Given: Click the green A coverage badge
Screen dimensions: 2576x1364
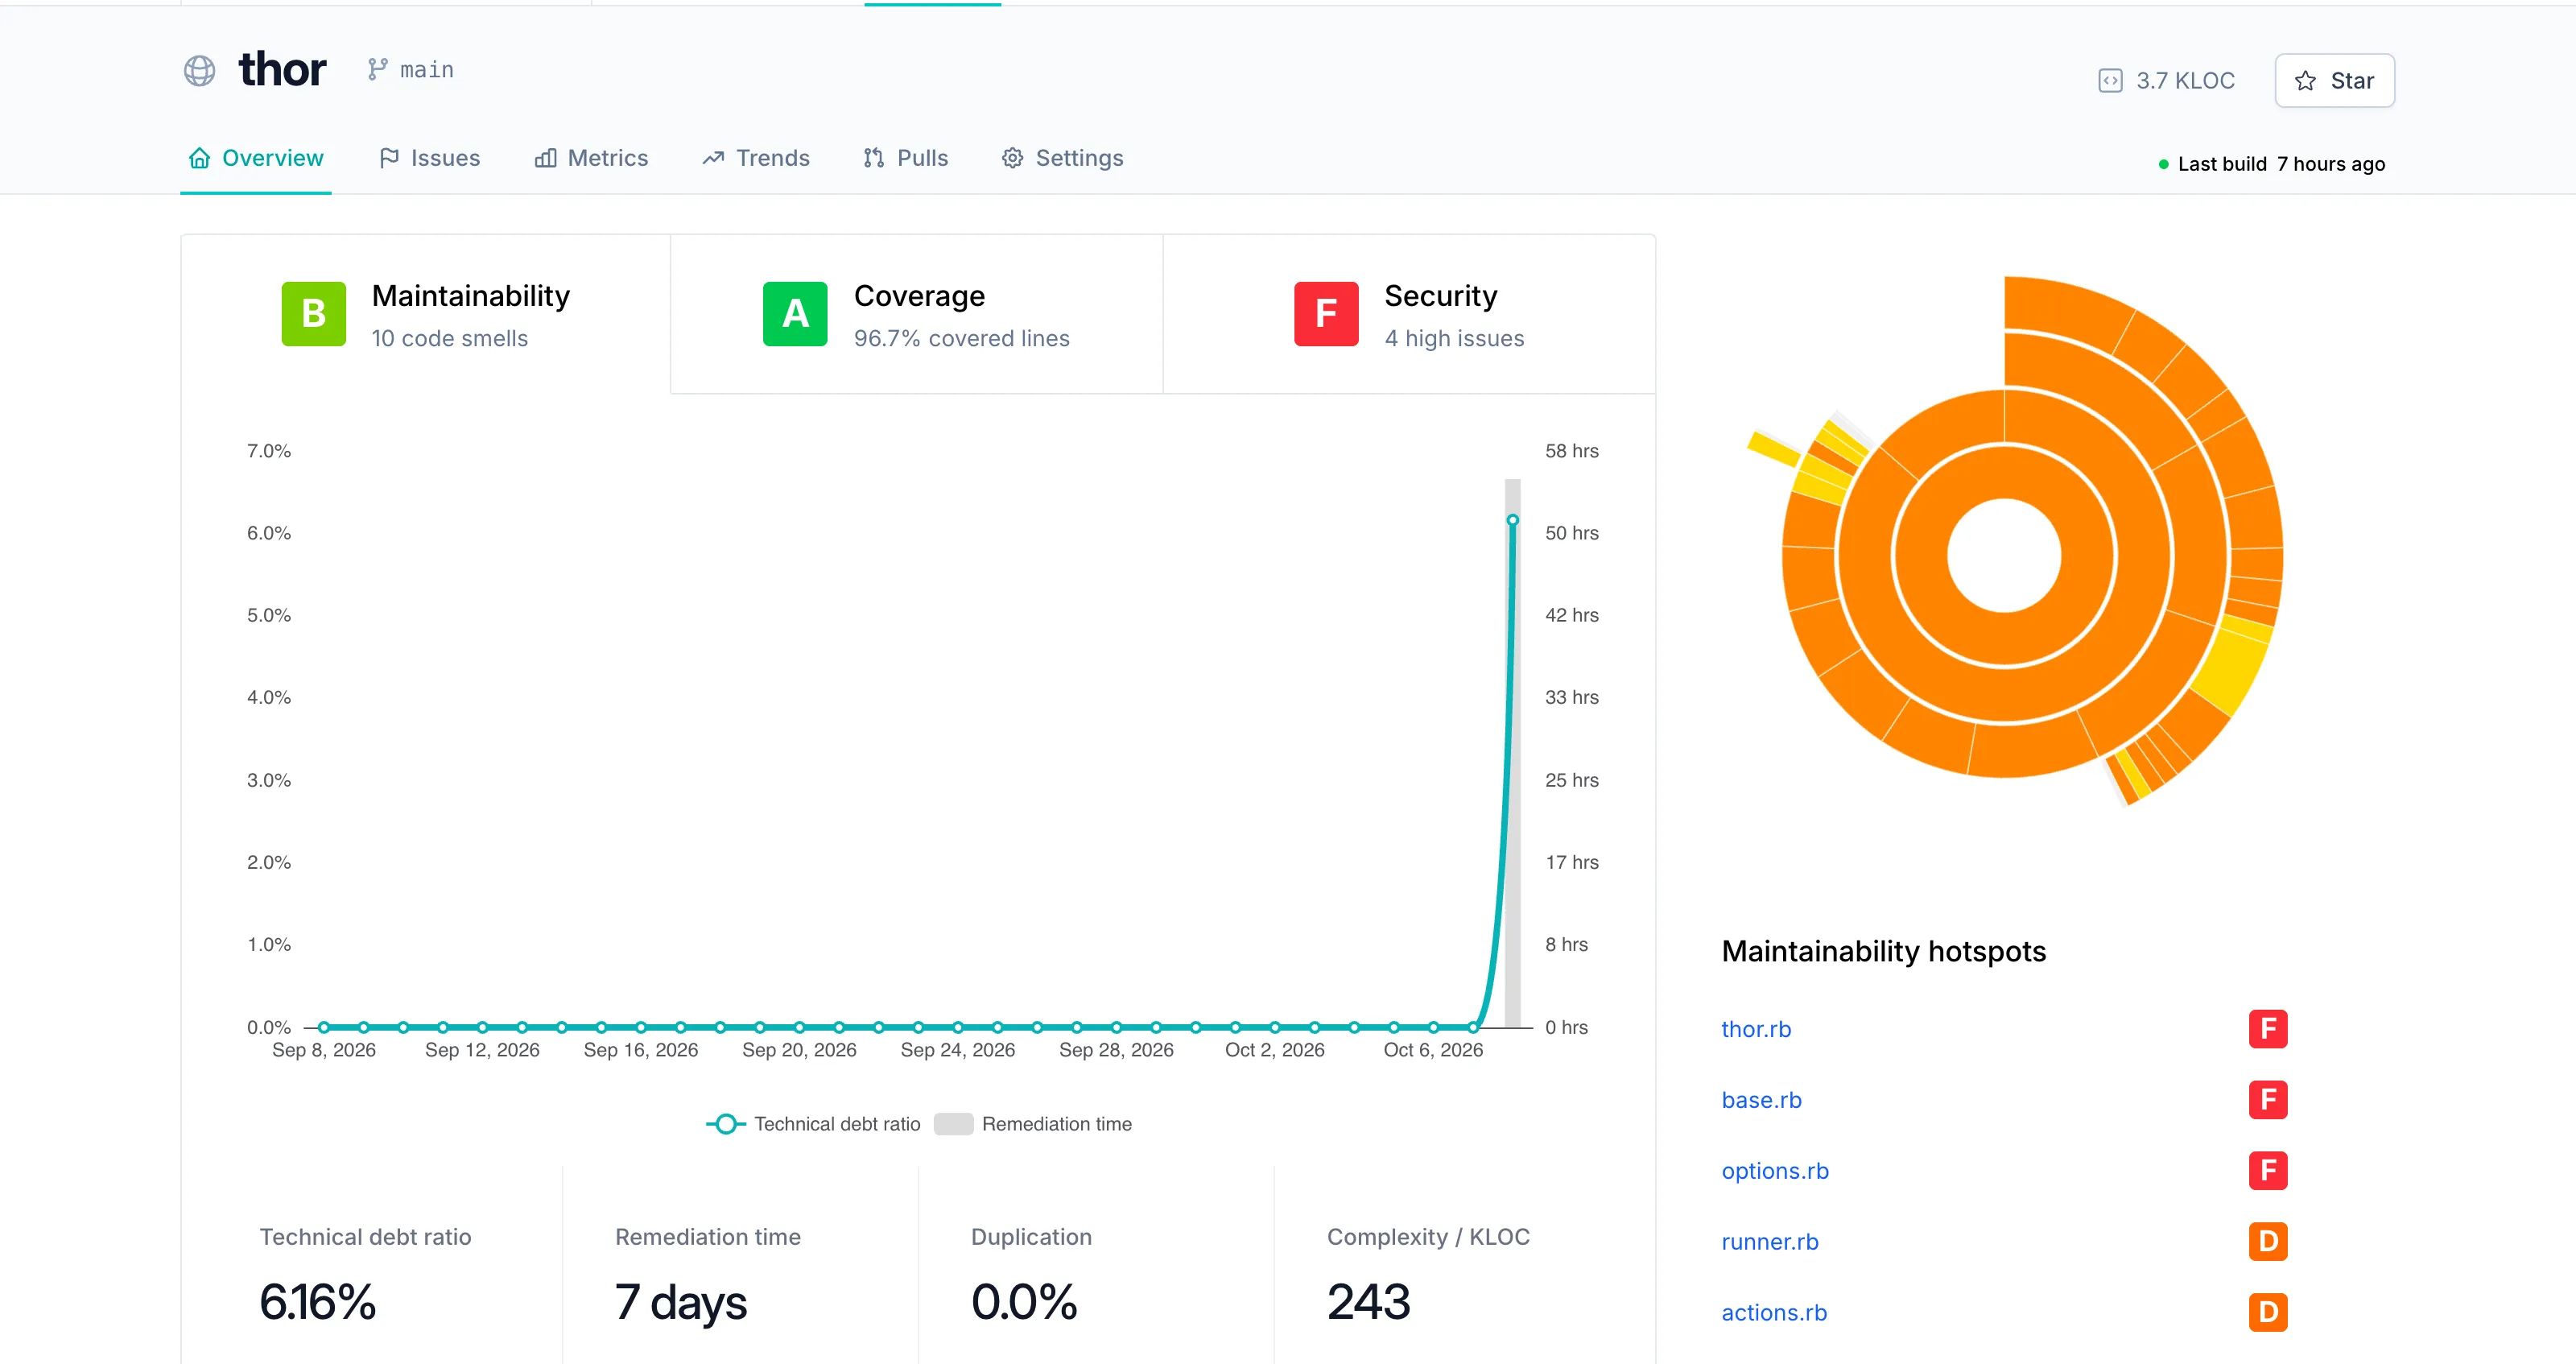Looking at the screenshot, I should 795,314.
